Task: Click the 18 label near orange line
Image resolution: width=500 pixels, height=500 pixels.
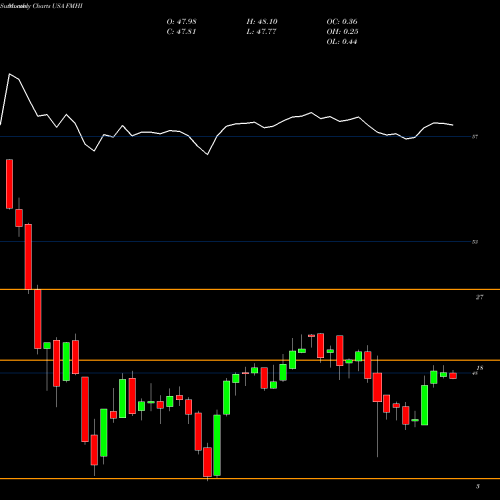Action: point(480,368)
